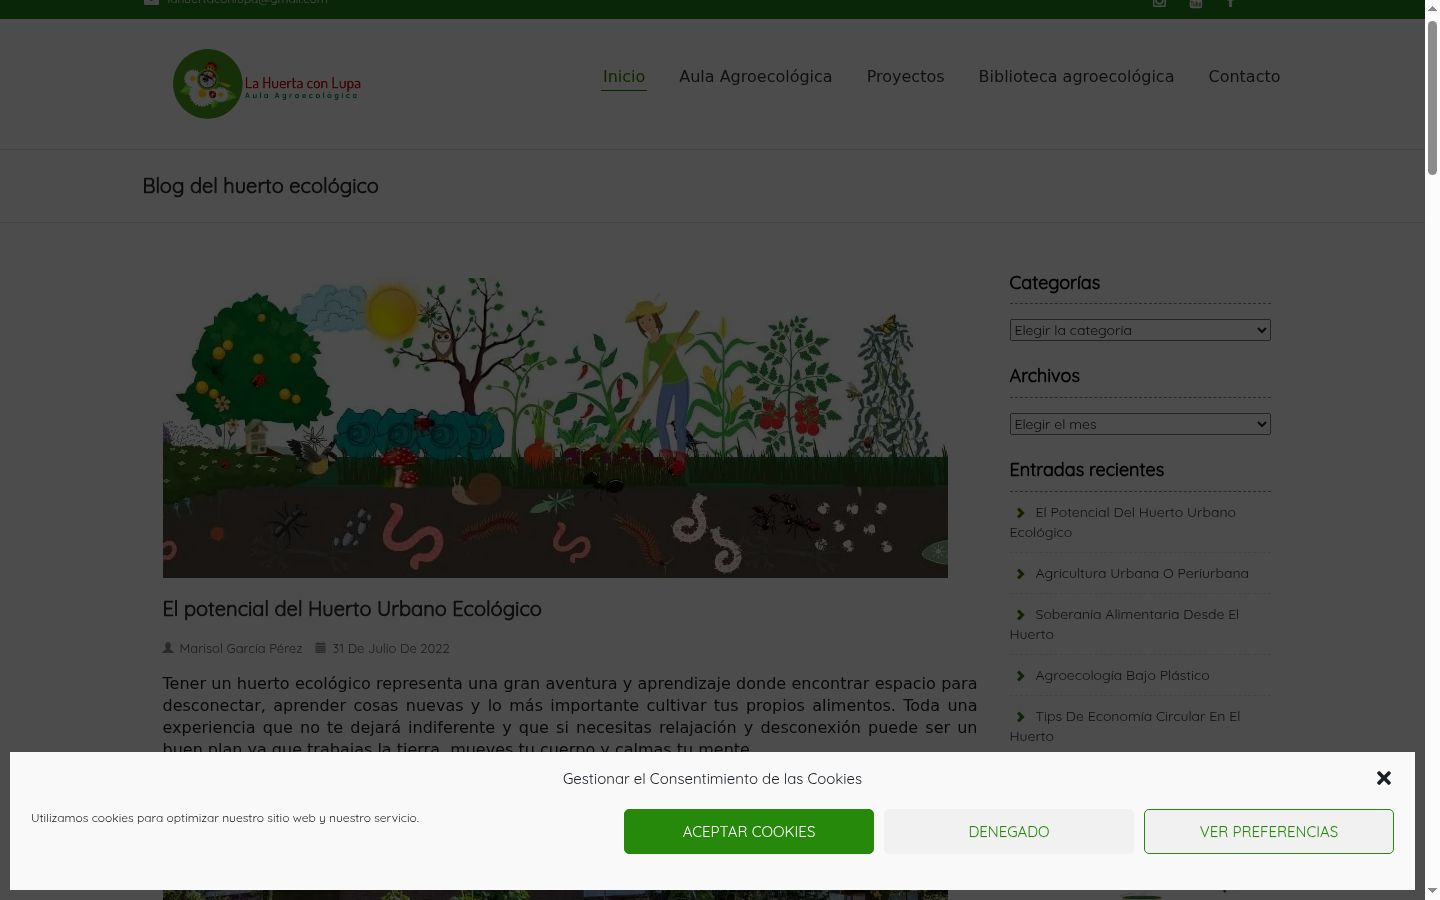
Task: Click the Archivos sidebar heading
Action: (x=1045, y=376)
